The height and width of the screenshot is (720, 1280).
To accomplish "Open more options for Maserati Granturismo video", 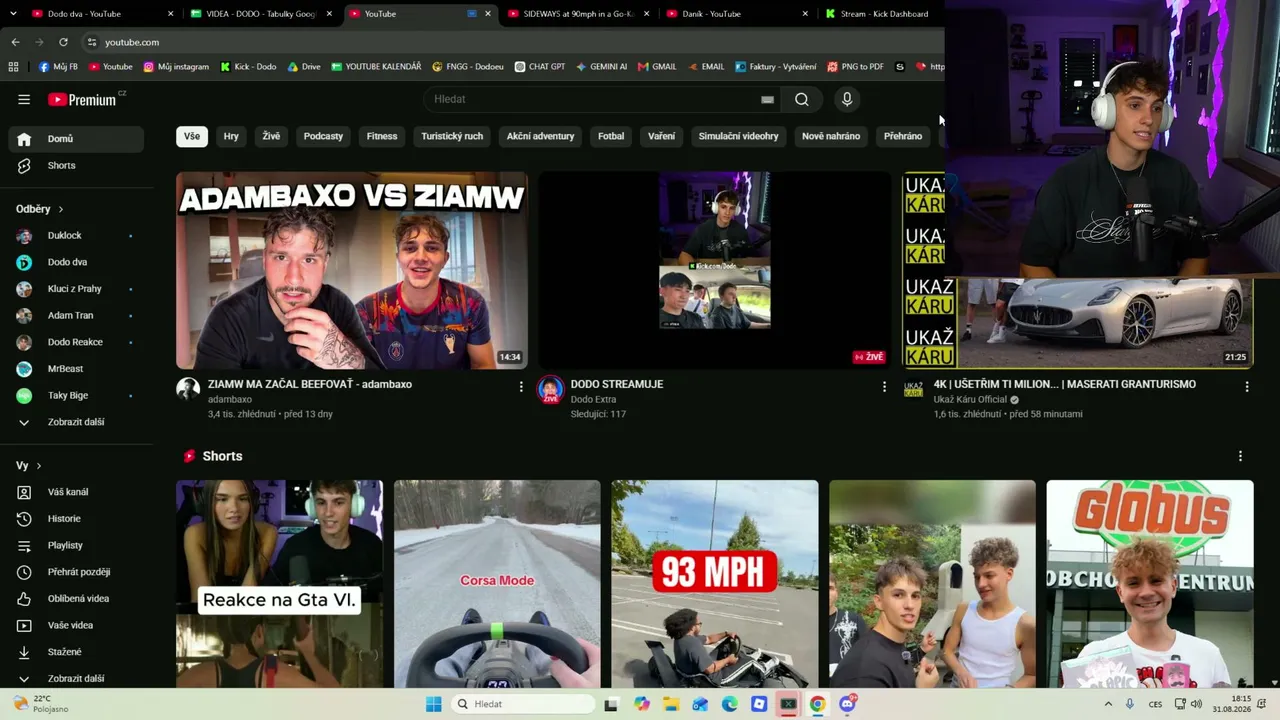I will pos(1247,386).
